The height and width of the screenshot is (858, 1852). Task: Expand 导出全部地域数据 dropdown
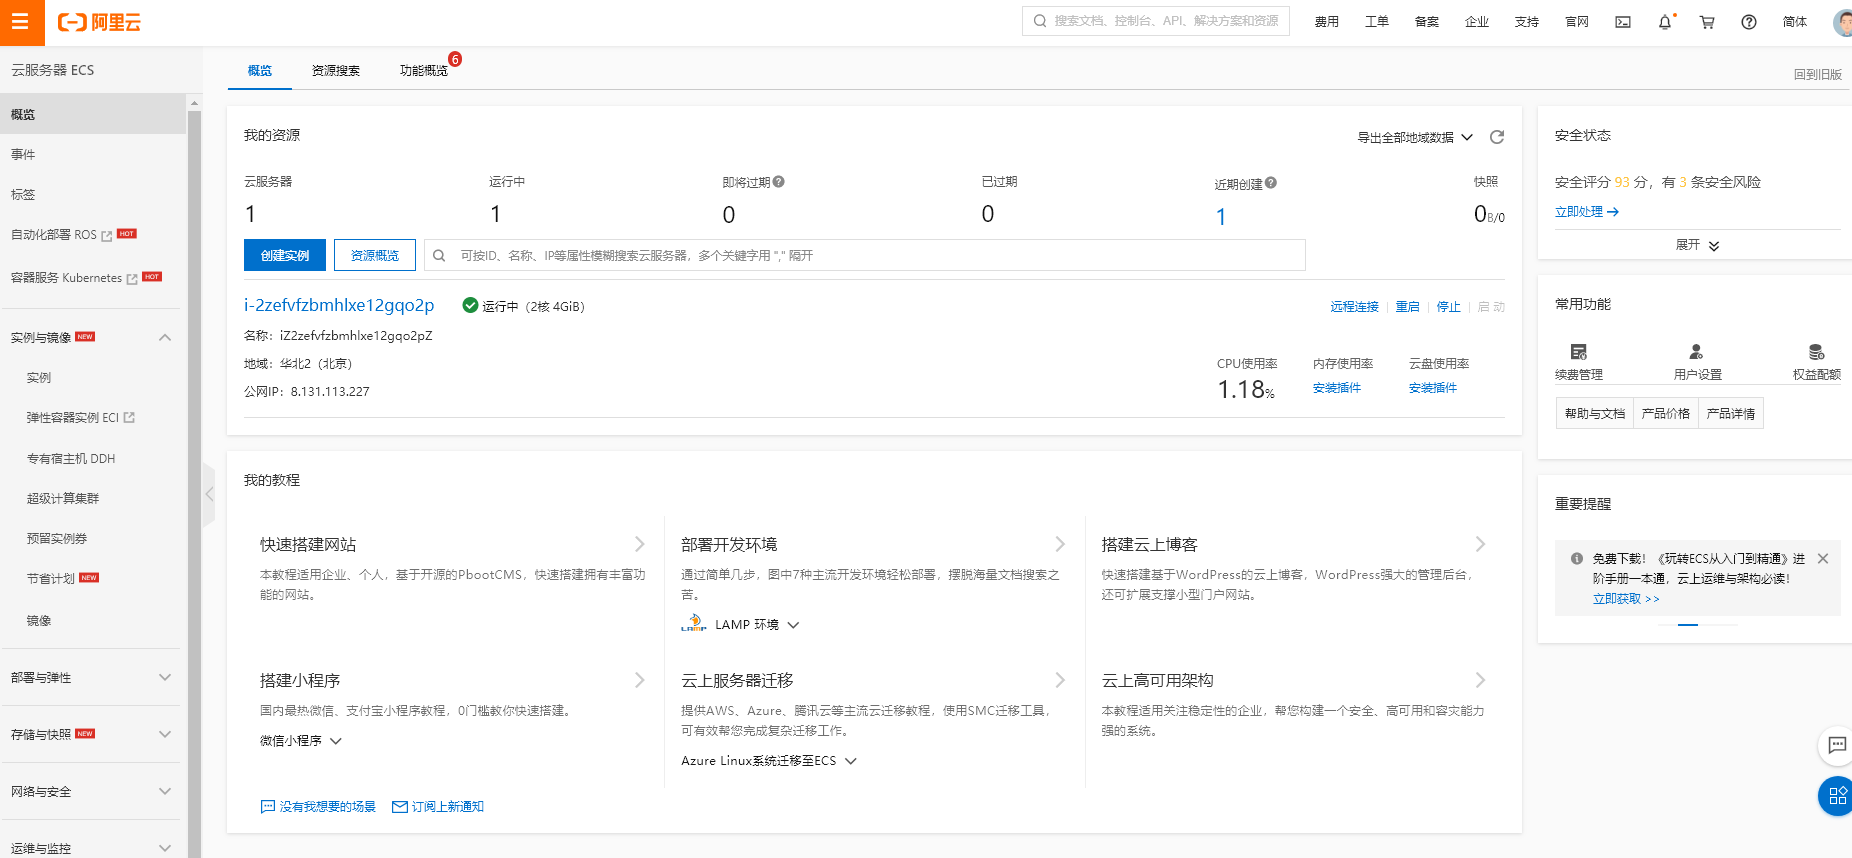1415,138
